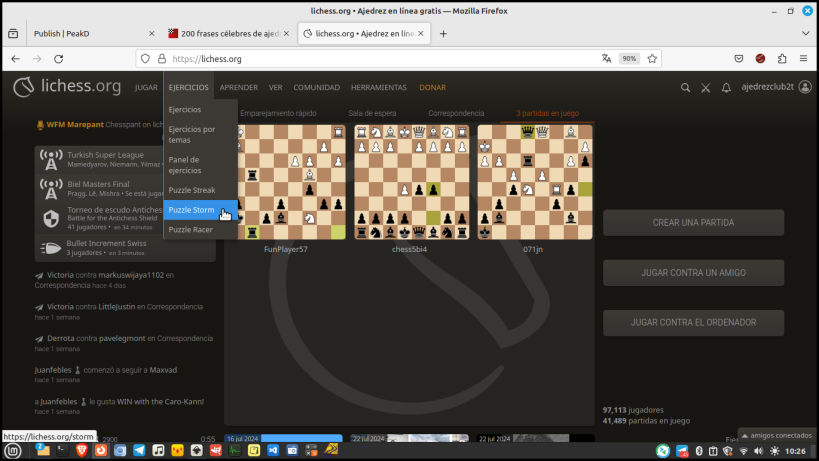
Task: Open ajedrezclub2t user menu
Action: 776,87
